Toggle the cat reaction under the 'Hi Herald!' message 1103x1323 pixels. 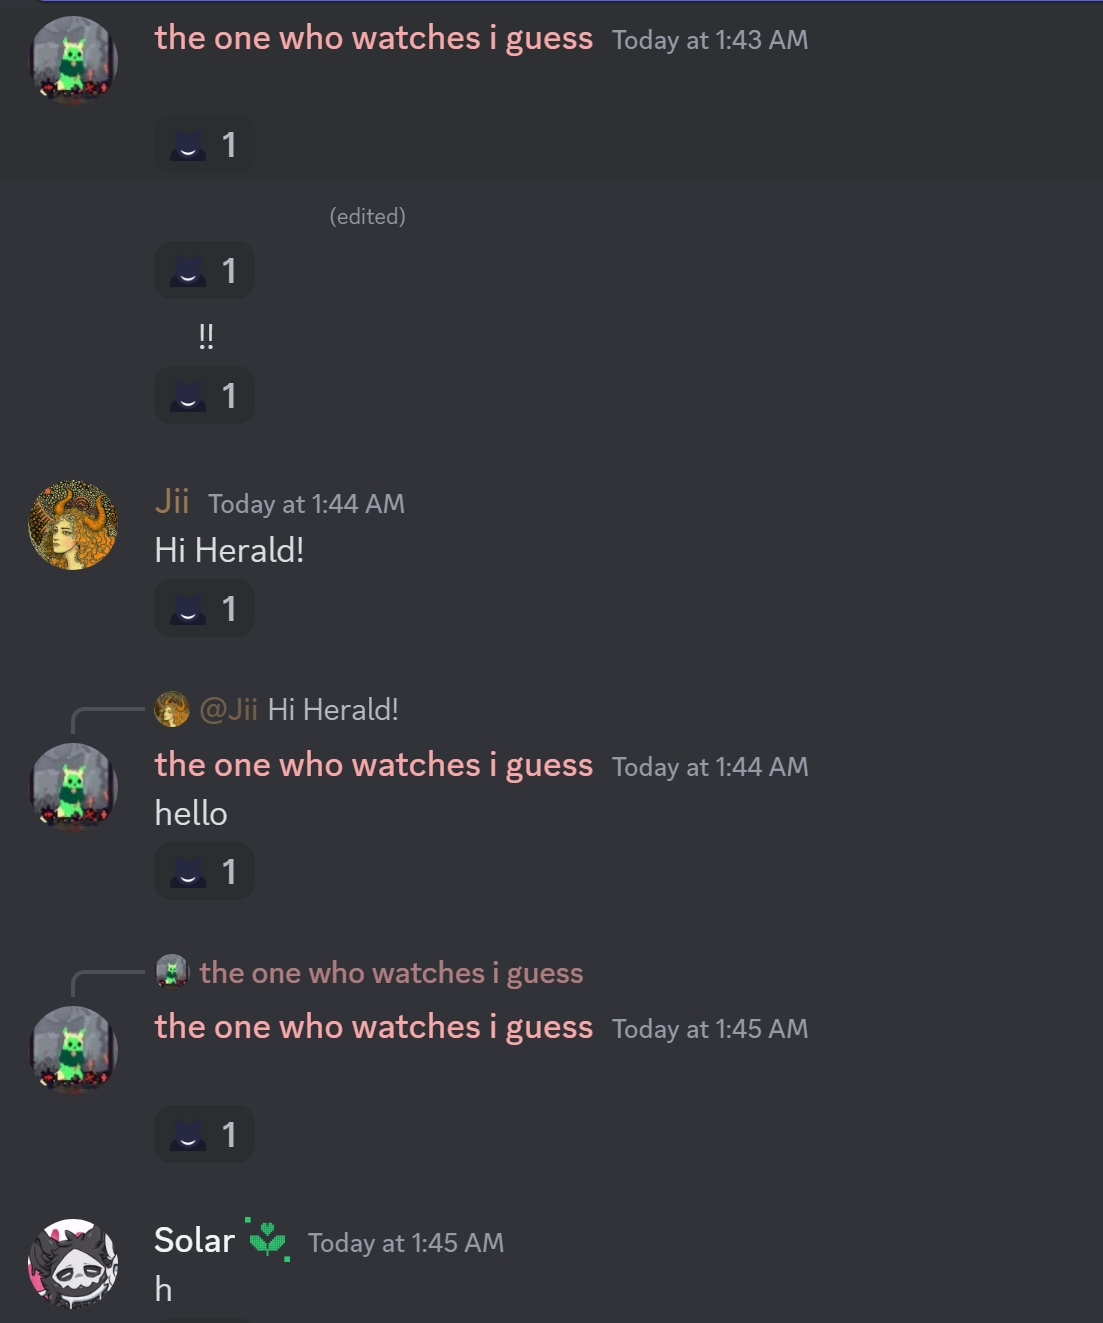tap(204, 608)
